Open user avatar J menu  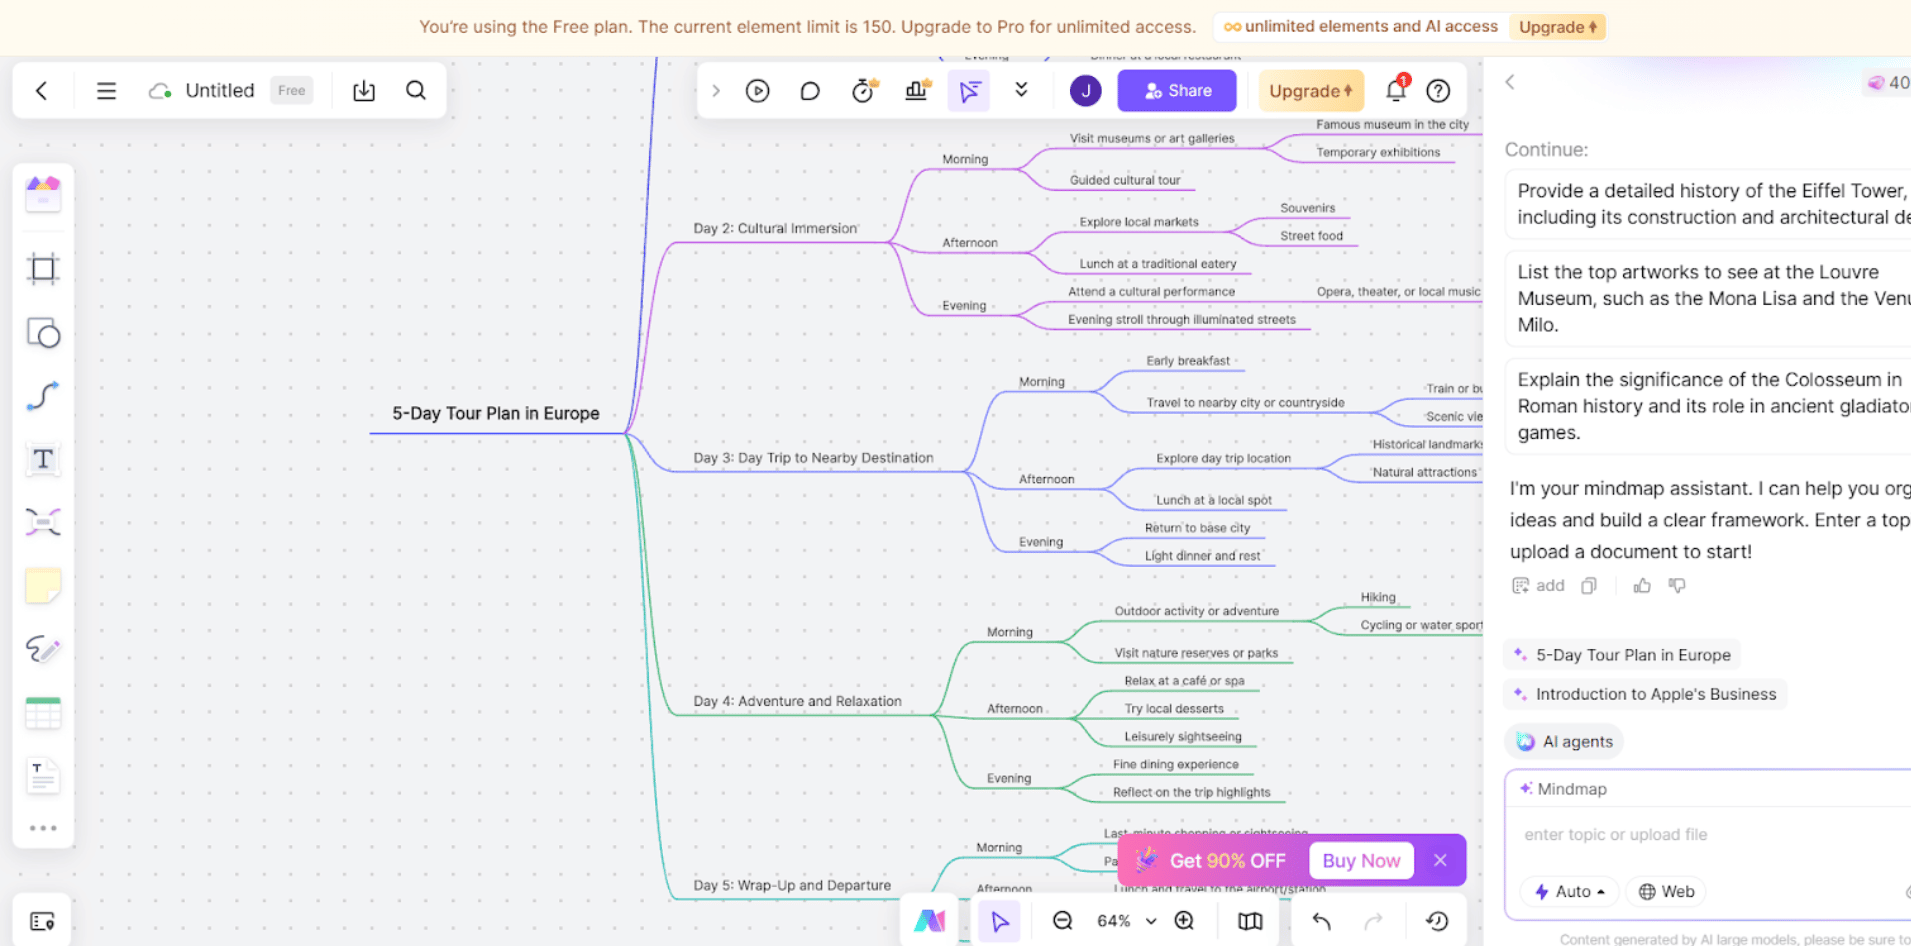tap(1086, 91)
